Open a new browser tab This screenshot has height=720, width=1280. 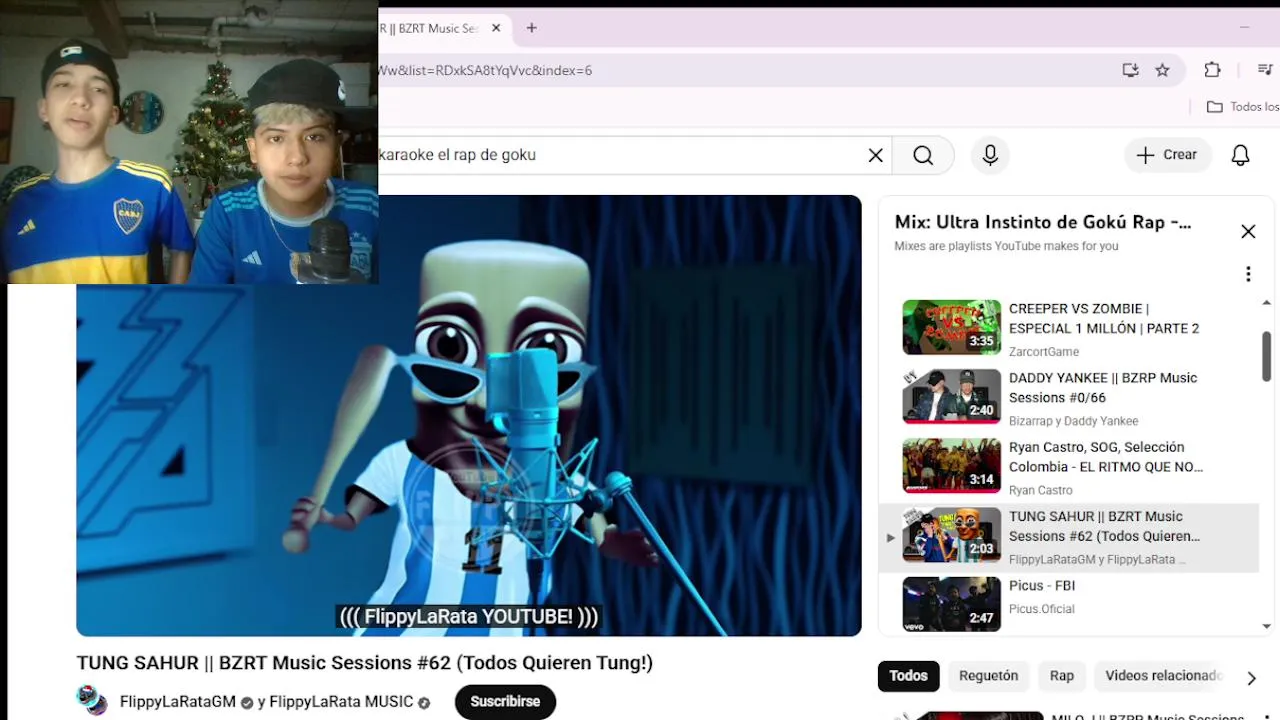click(532, 28)
